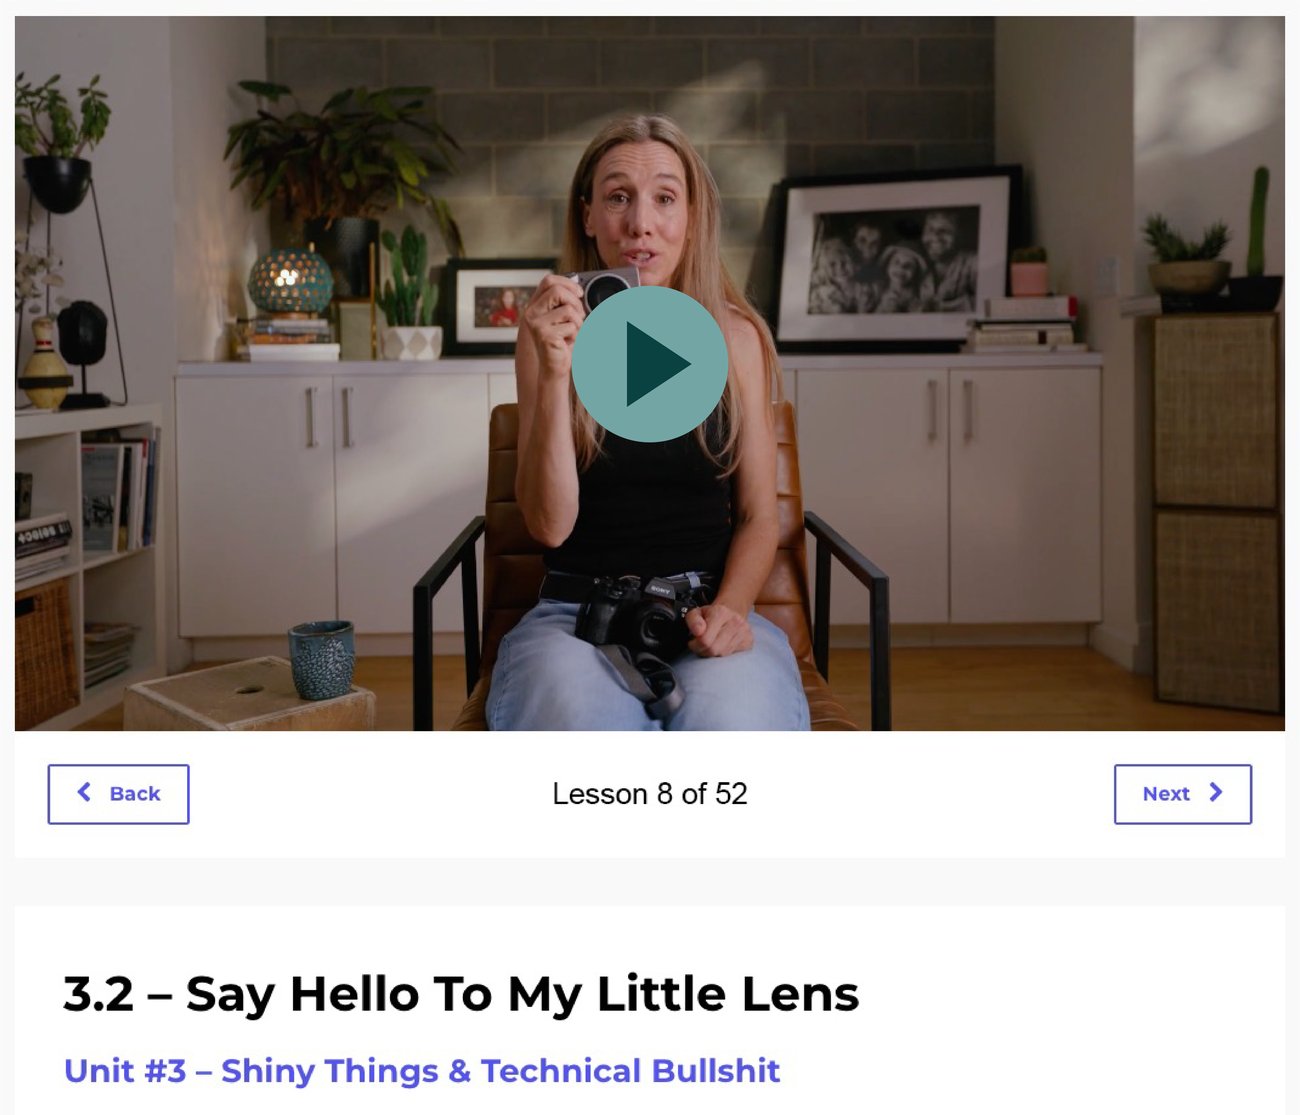Click the small color family photo frame in video
This screenshot has width=1300, height=1115.
[497, 305]
